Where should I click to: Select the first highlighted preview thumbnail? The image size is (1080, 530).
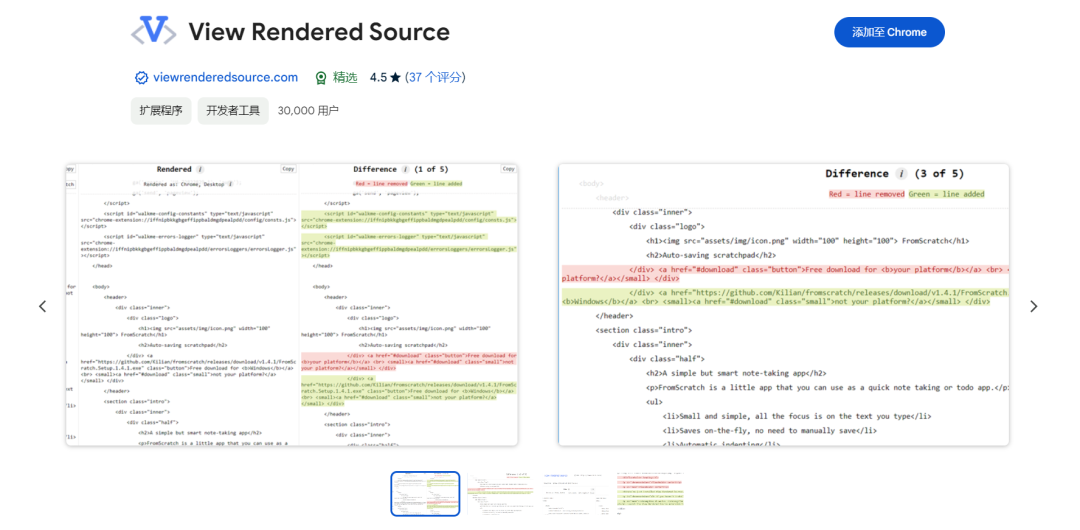coord(425,493)
